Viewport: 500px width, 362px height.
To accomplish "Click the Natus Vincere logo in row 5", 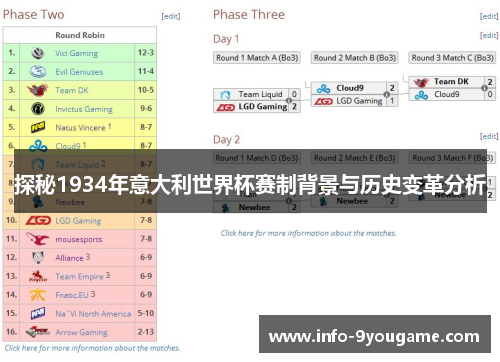I will (38, 127).
